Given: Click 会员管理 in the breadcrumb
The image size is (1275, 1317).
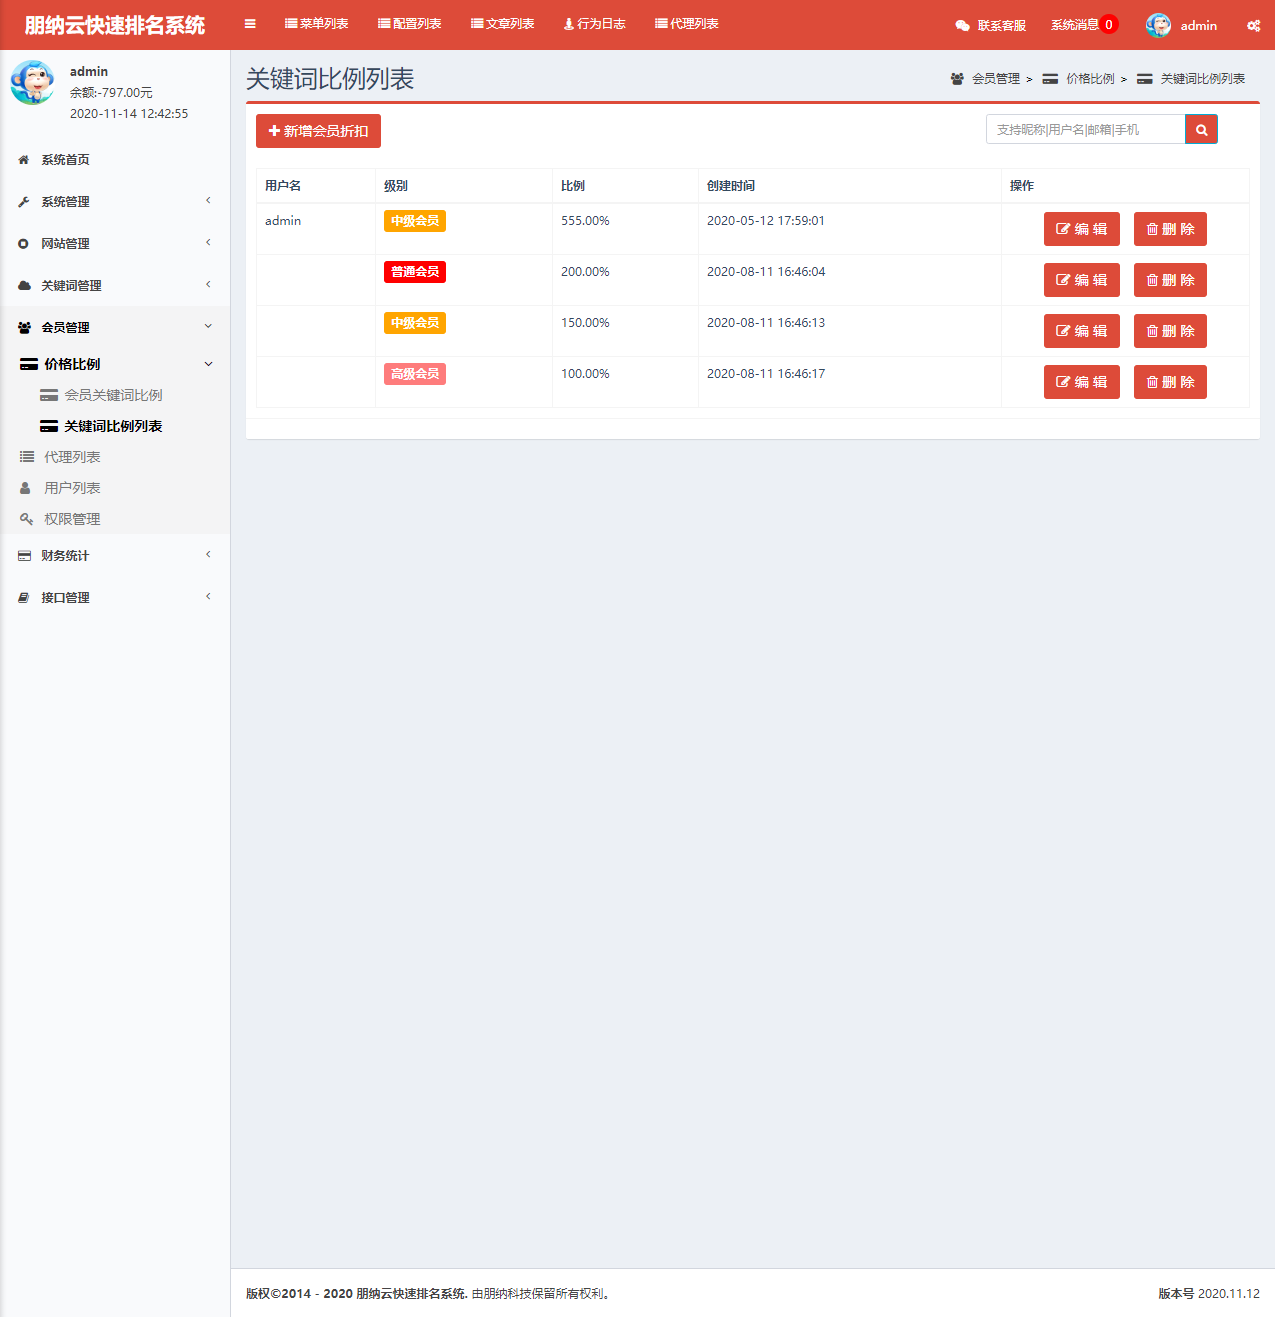Looking at the screenshot, I should tap(996, 78).
